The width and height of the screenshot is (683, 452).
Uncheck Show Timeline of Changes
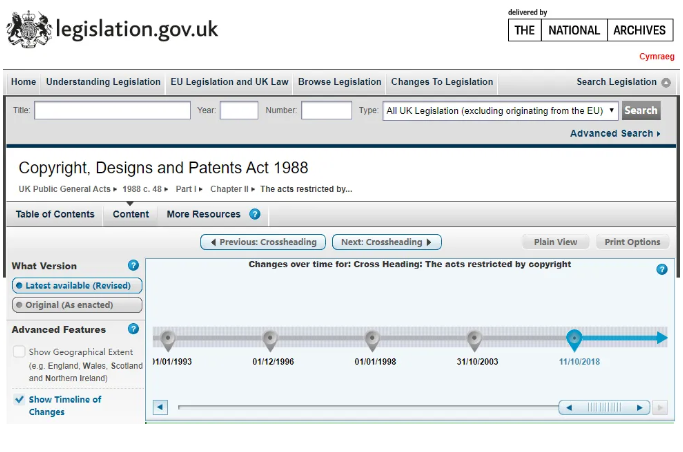(x=19, y=399)
